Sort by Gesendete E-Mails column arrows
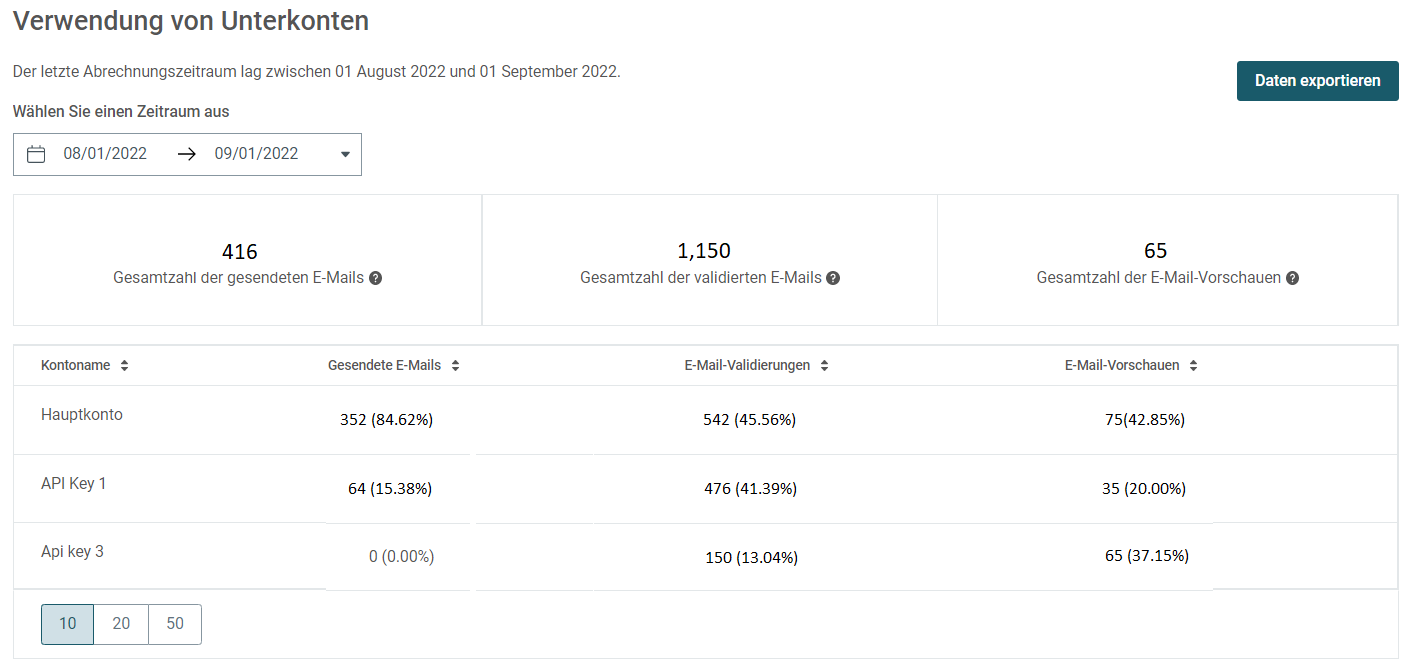 (455, 366)
